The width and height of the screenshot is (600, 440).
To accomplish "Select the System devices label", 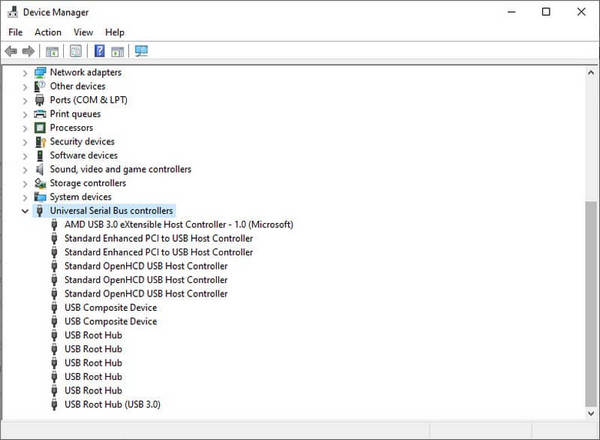I will (80, 197).
